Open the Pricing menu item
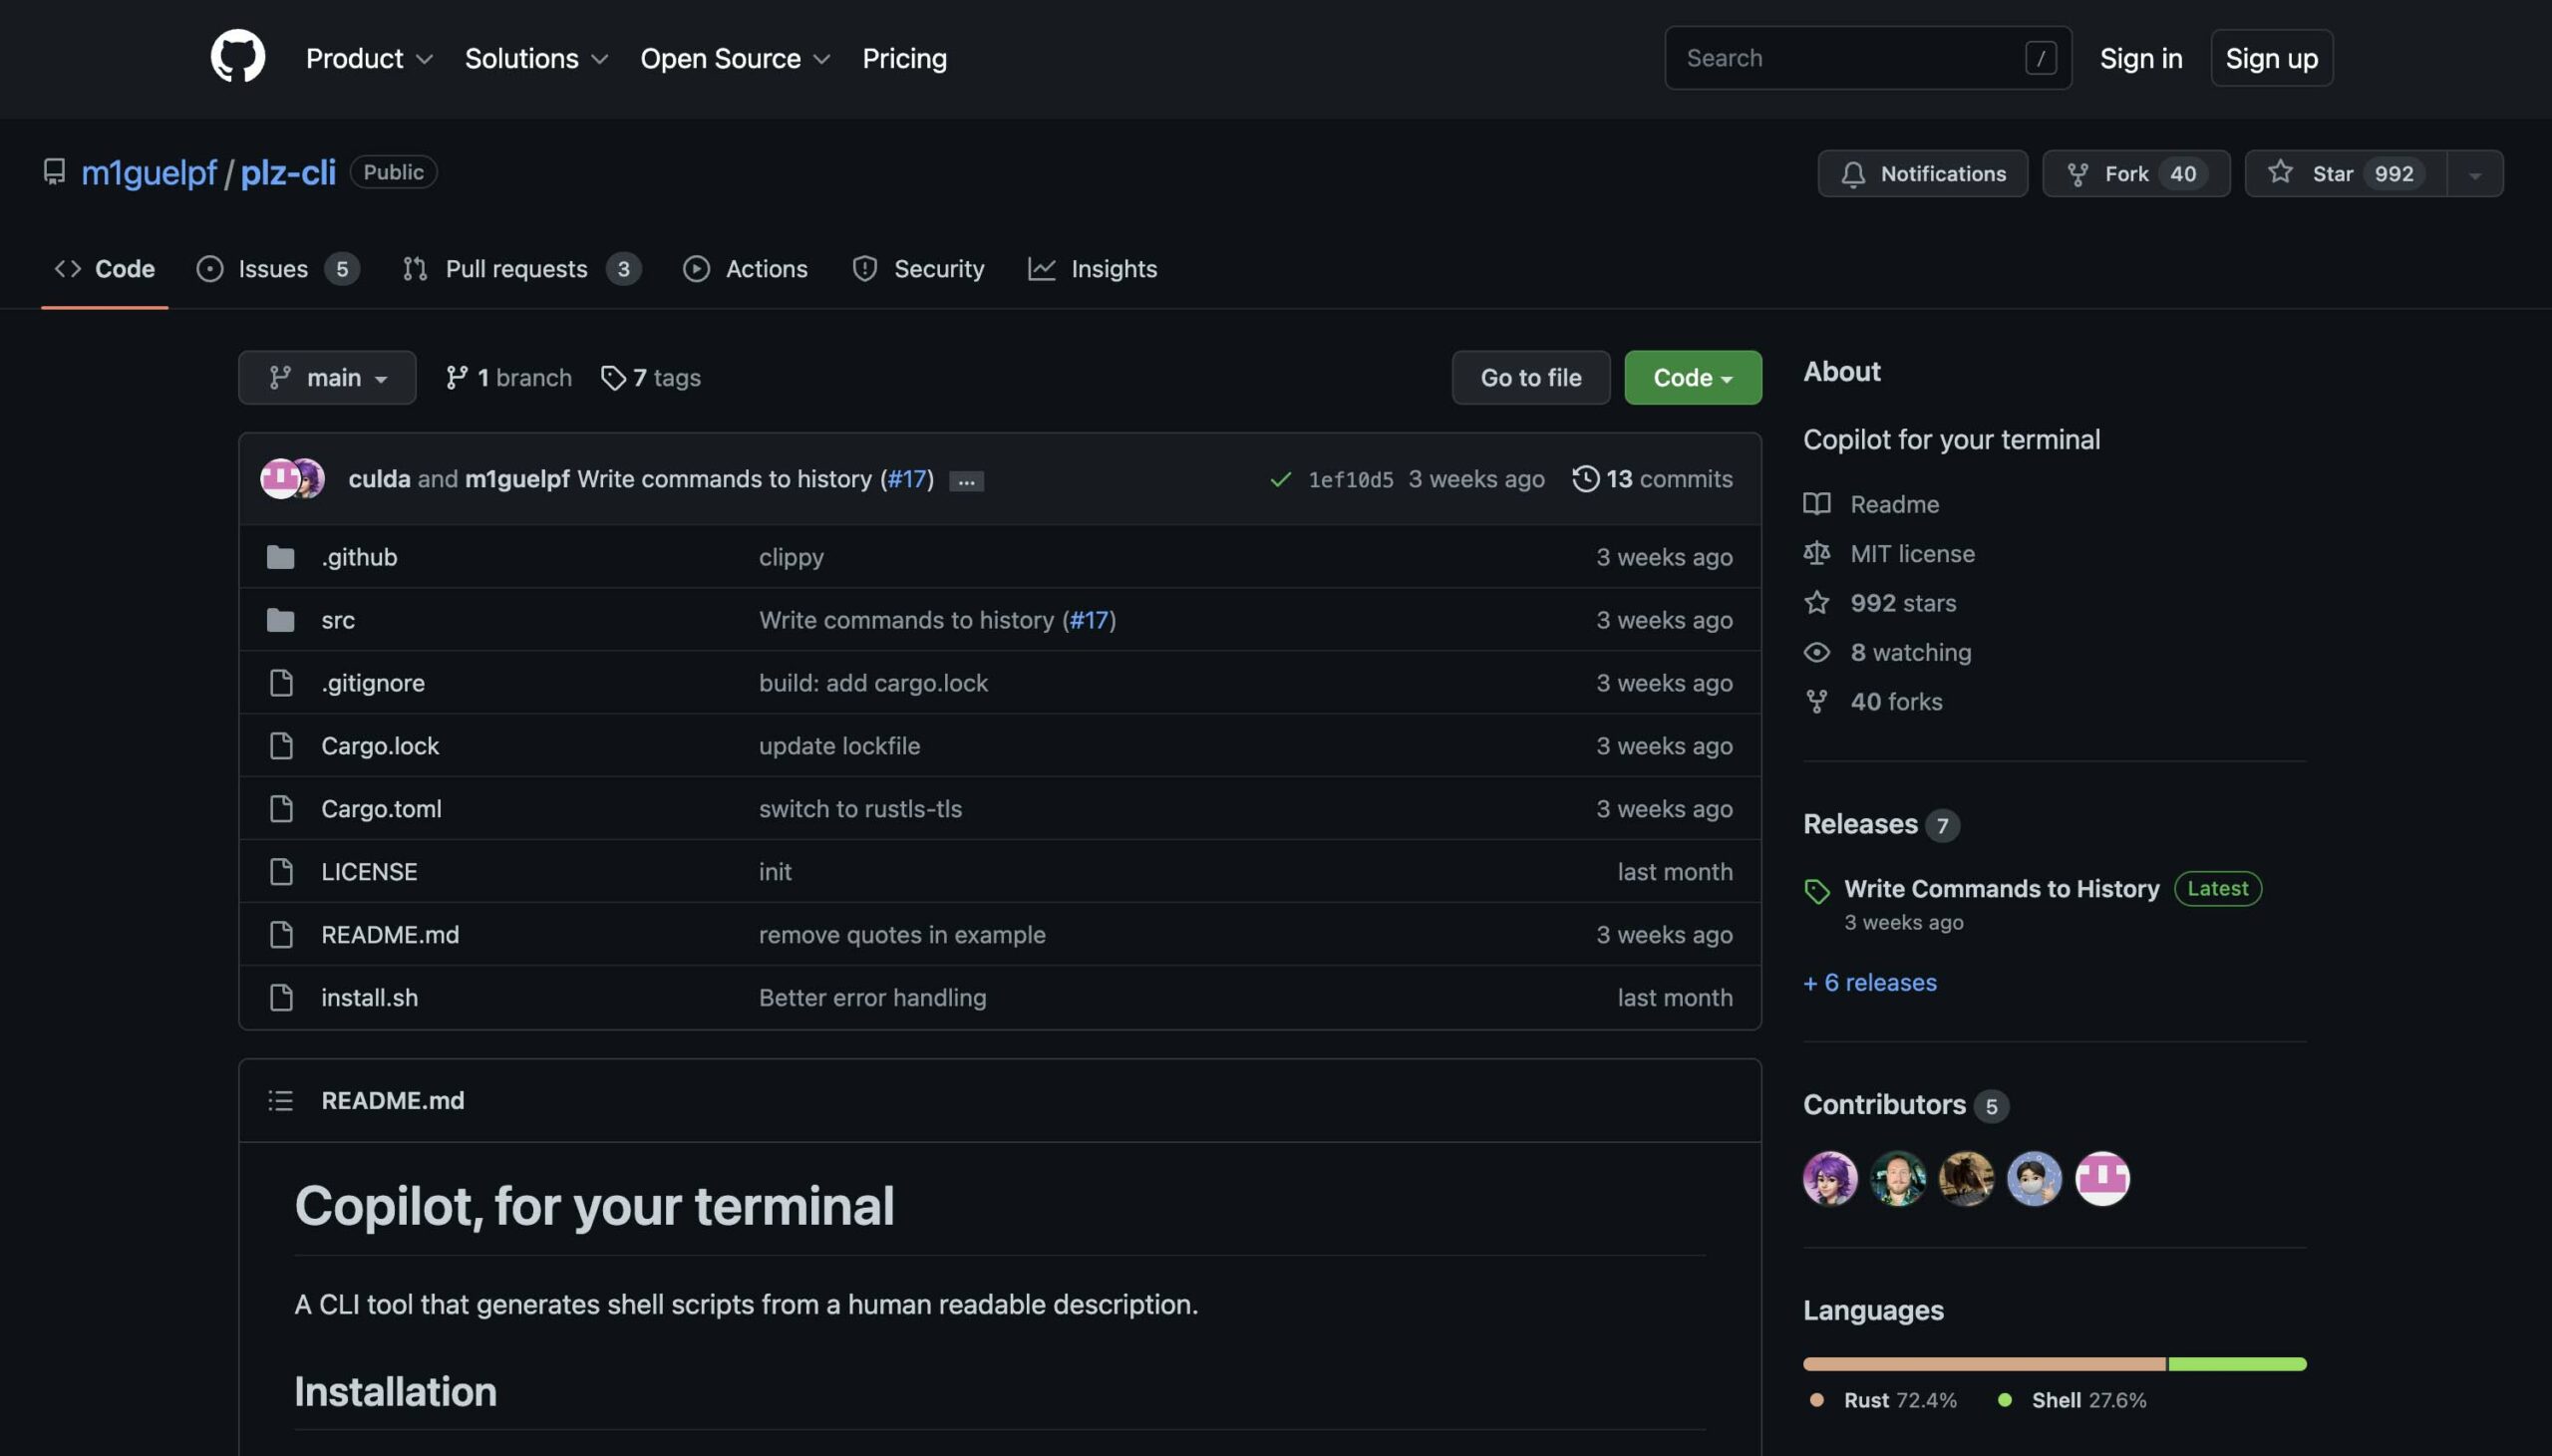 (903, 58)
